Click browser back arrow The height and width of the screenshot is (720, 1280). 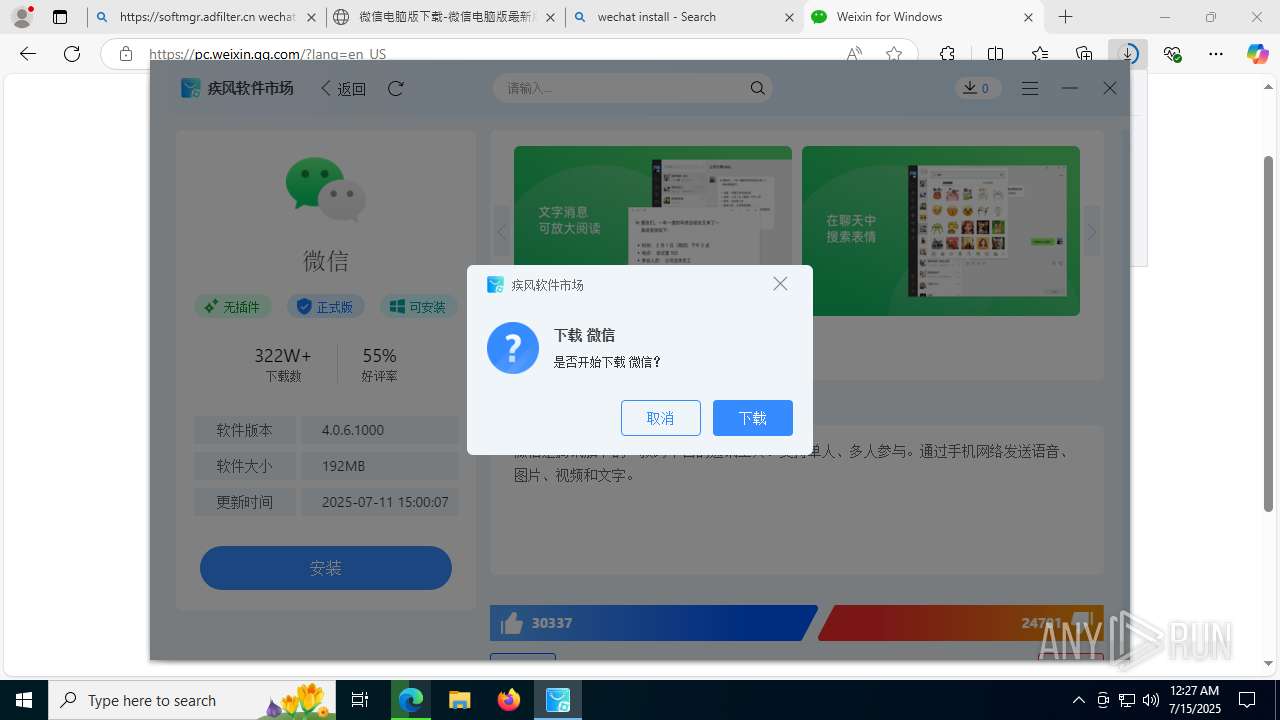click(28, 54)
